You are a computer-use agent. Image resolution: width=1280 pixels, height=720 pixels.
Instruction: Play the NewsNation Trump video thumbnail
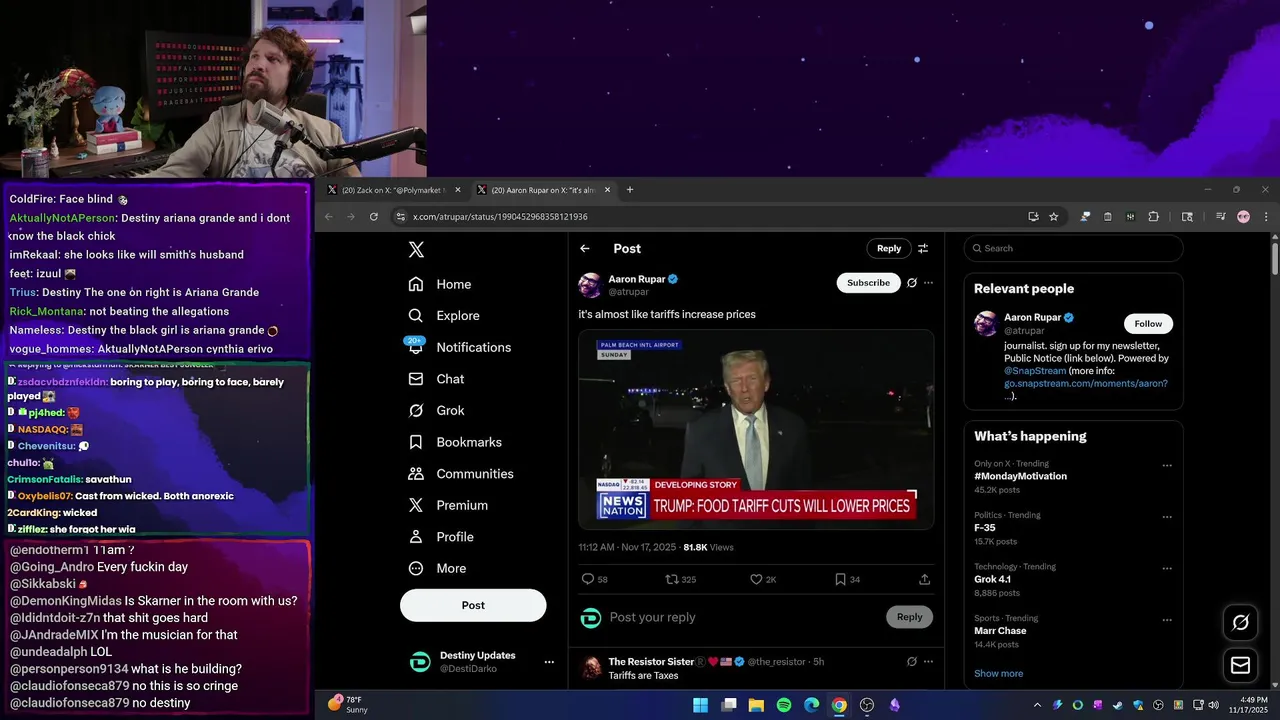coord(756,429)
